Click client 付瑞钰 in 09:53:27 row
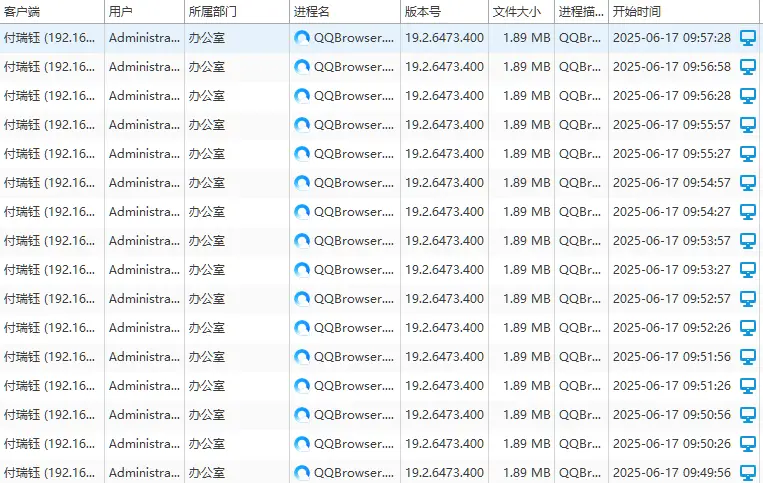The height and width of the screenshot is (483, 763). click(x=49, y=270)
